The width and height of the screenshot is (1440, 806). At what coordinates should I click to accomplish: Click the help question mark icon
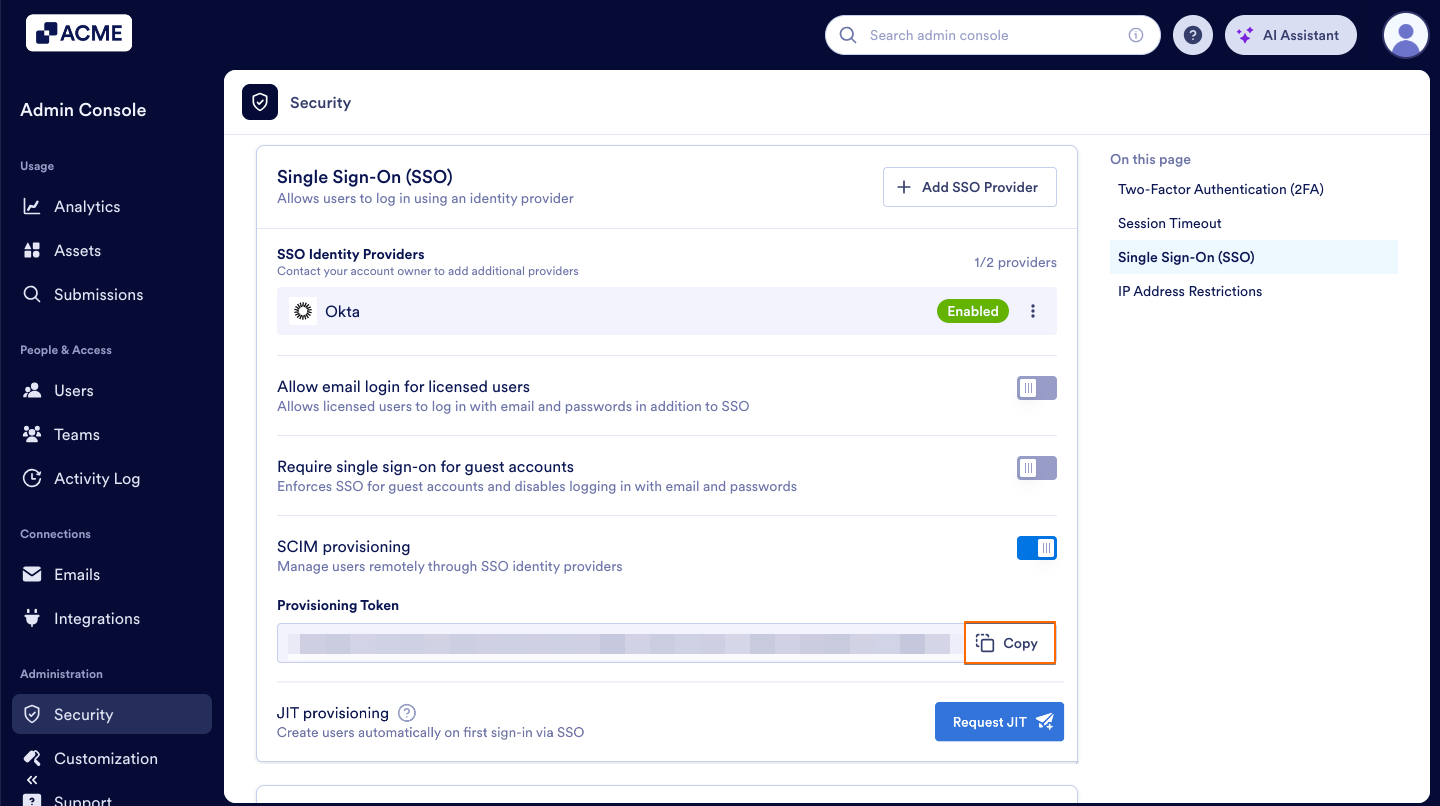point(1192,34)
